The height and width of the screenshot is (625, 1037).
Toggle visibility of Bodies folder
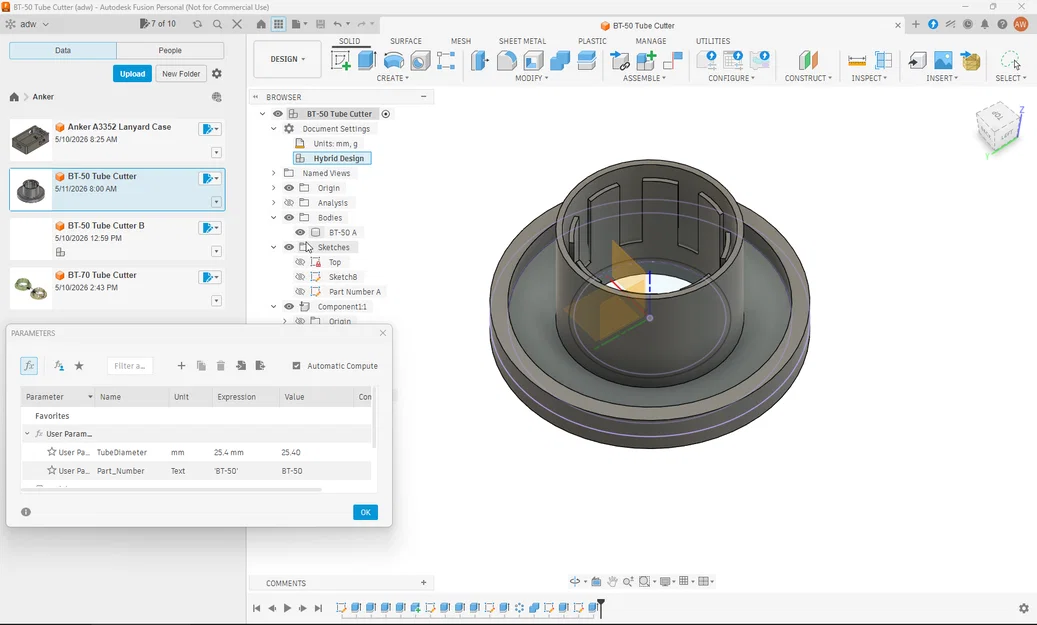click(289, 218)
